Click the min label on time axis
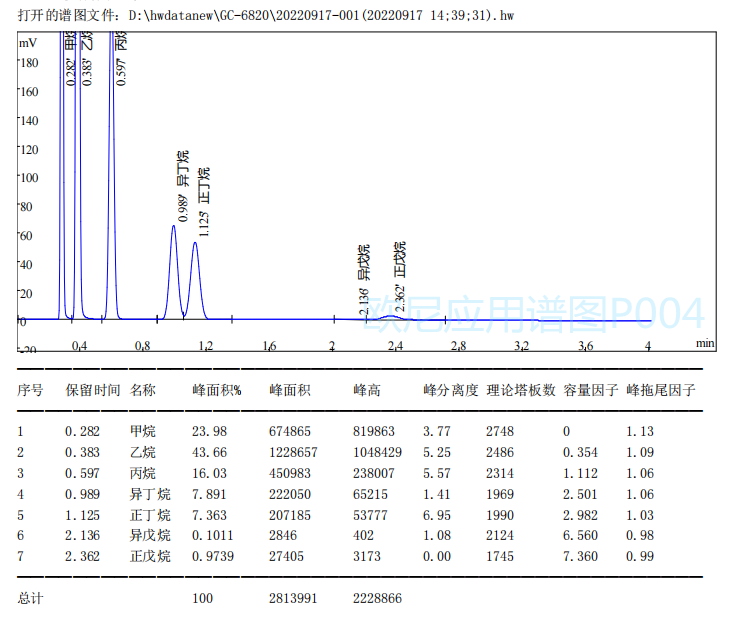Image resolution: width=740 pixels, height=619 pixels. point(706,342)
